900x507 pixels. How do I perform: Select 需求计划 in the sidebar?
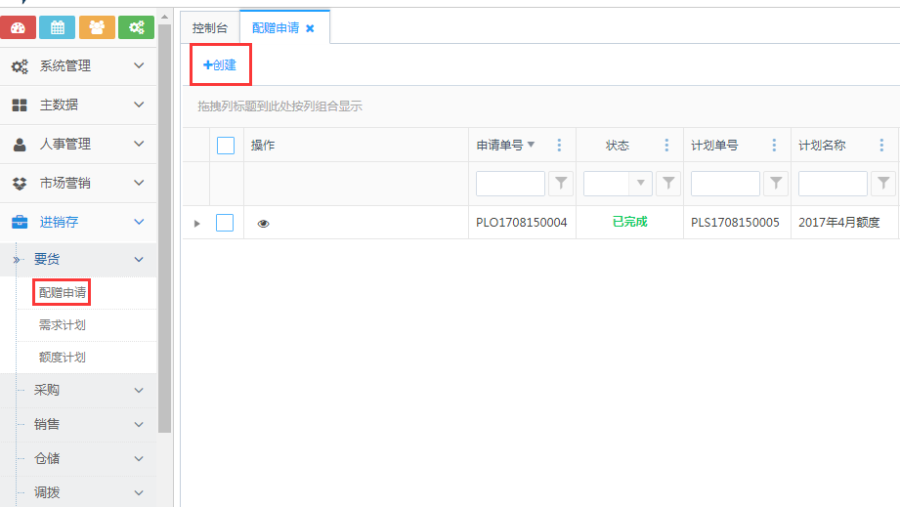(x=62, y=325)
